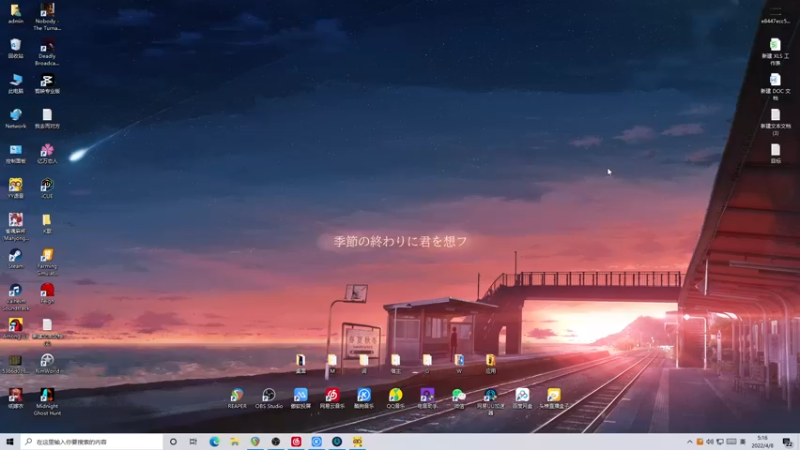Select the WeChat desktop shortcut
Screen dimensions: 800x450
point(459,398)
